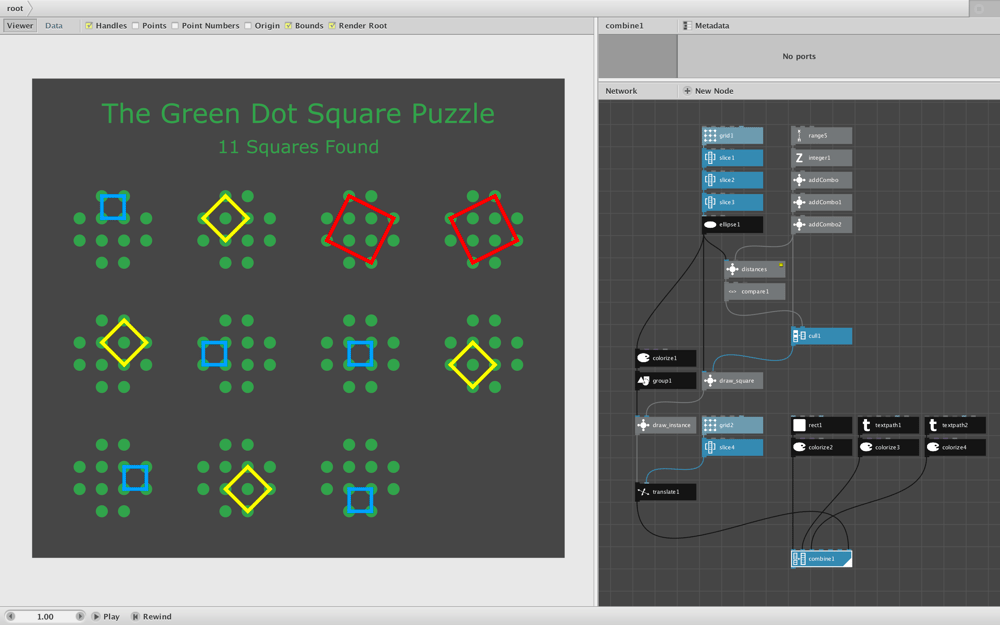Select the compare1 node
The height and width of the screenshot is (625, 1000).
pos(754,291)
